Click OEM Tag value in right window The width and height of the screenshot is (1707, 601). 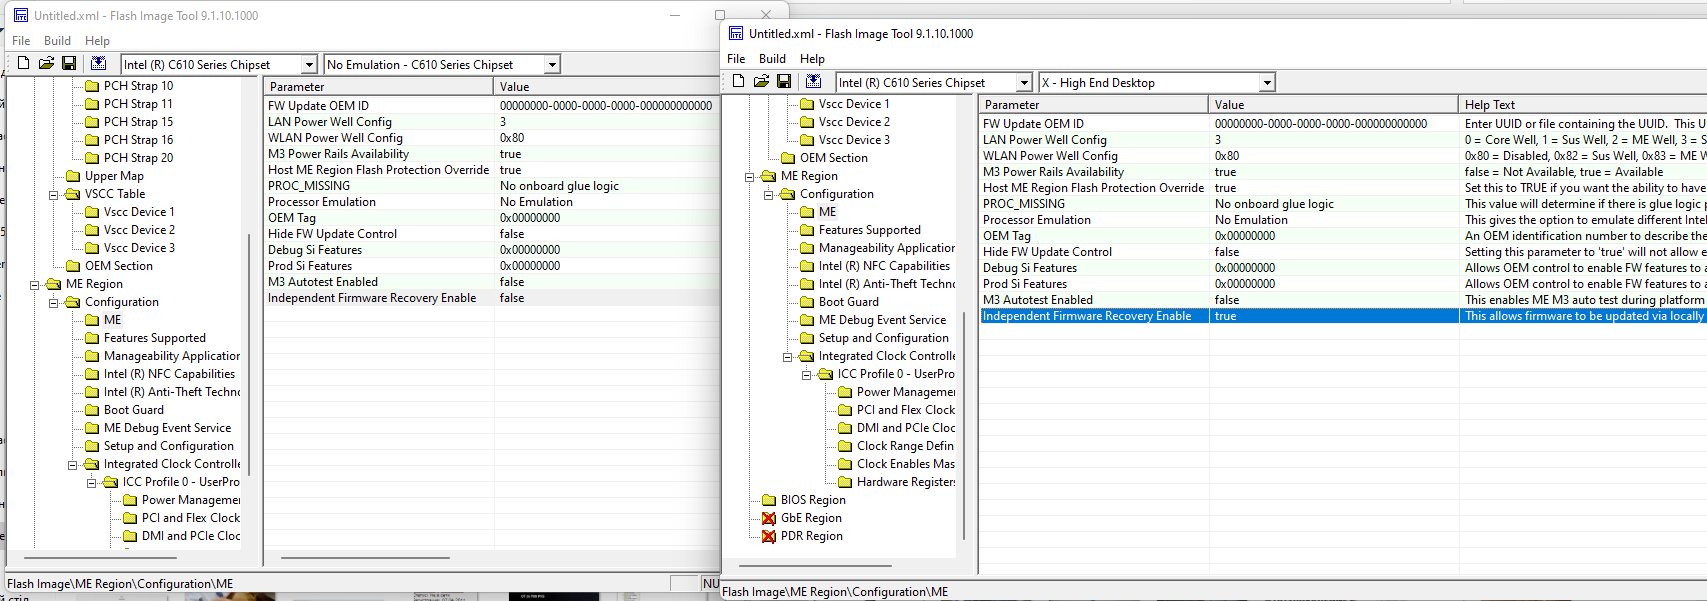(x=1245, y=236)
